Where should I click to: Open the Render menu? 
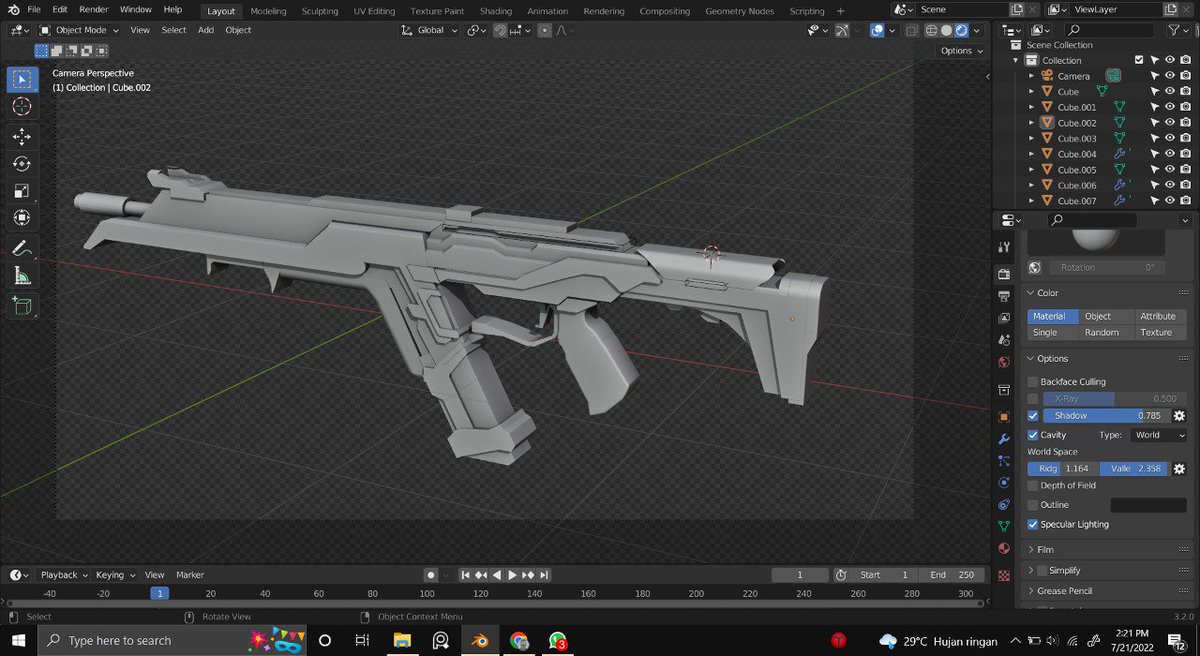(94, 9)
